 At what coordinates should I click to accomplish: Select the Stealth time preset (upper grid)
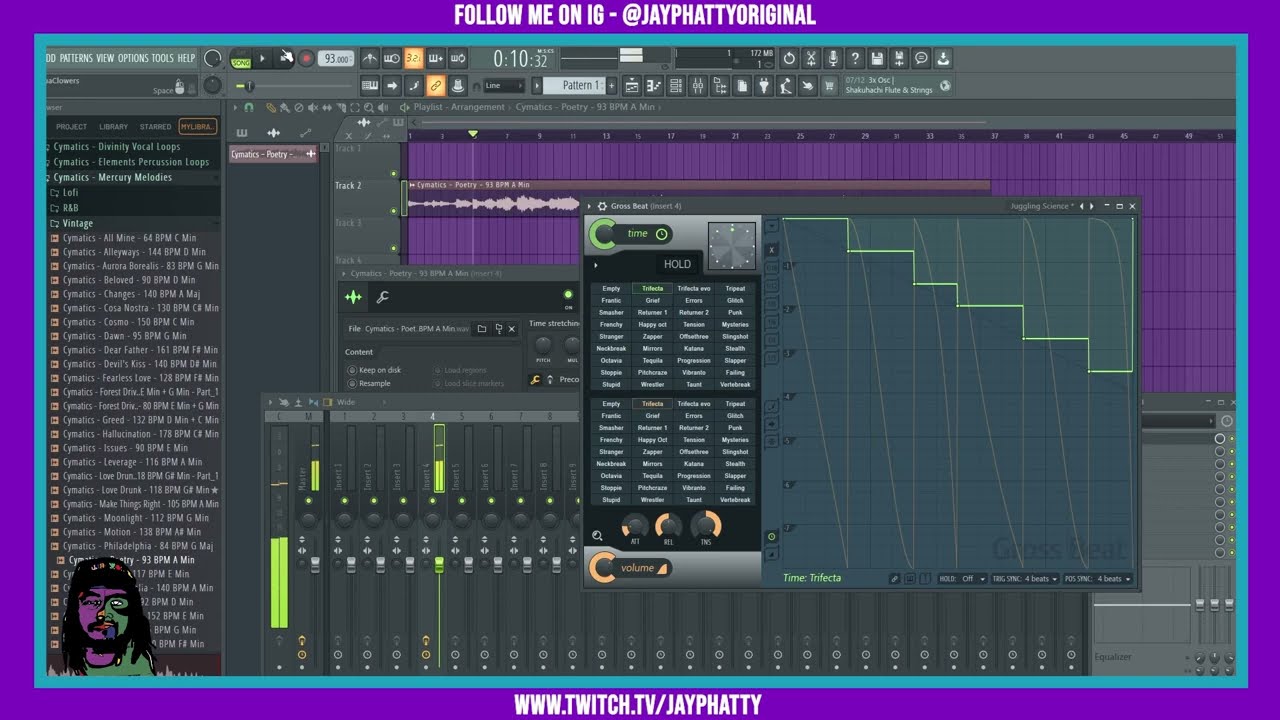pyautogui.click(x=735, y=349)
